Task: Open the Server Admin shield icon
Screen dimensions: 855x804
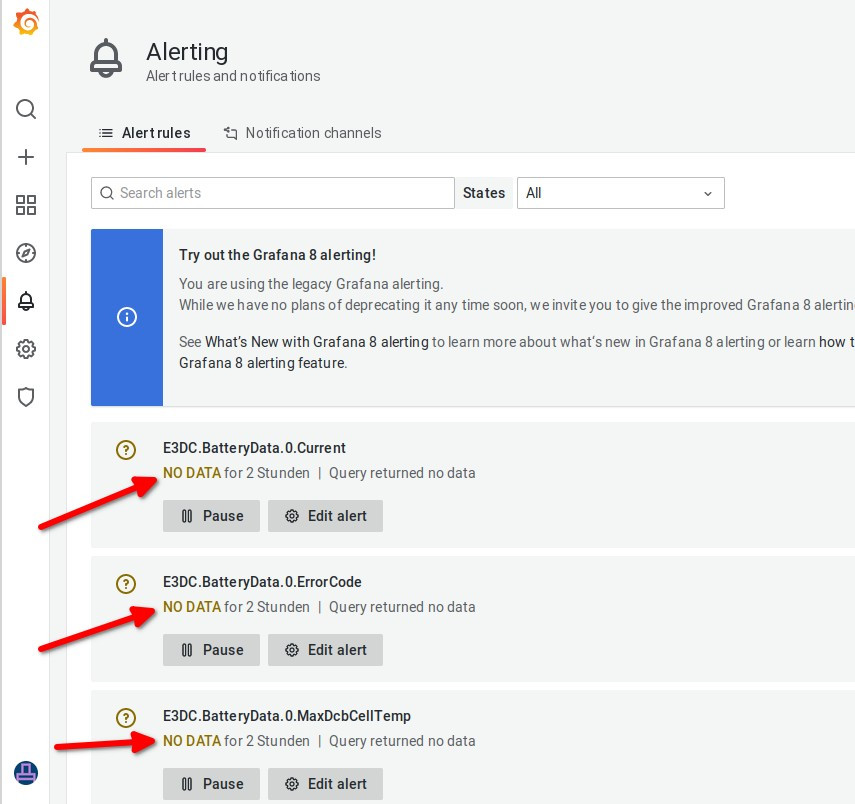Action: [26, 397]
